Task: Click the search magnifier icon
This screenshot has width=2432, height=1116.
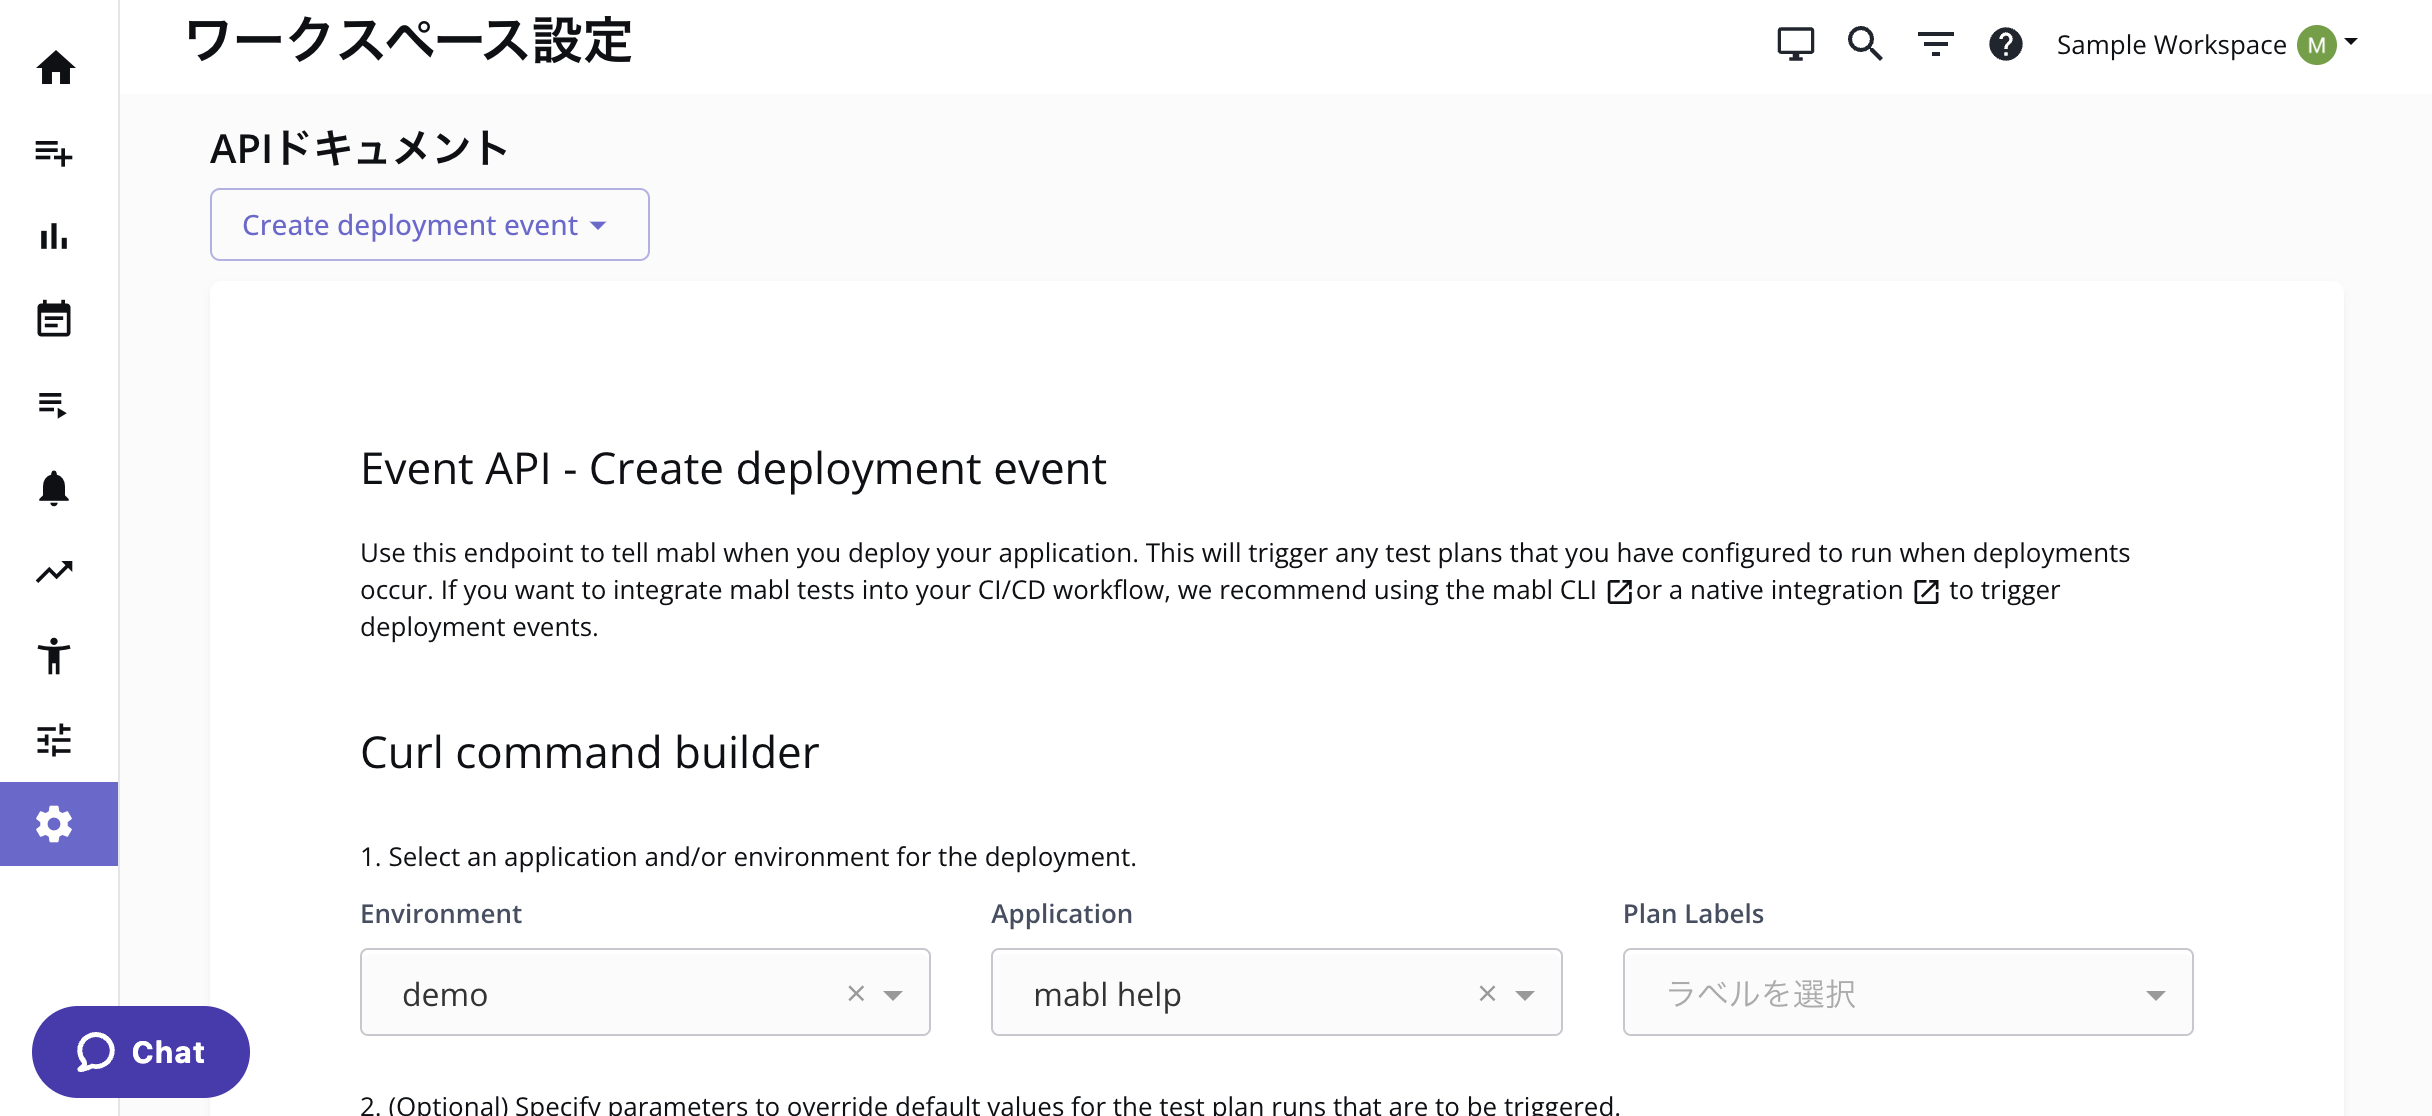Action: [x=1865, y=44]
